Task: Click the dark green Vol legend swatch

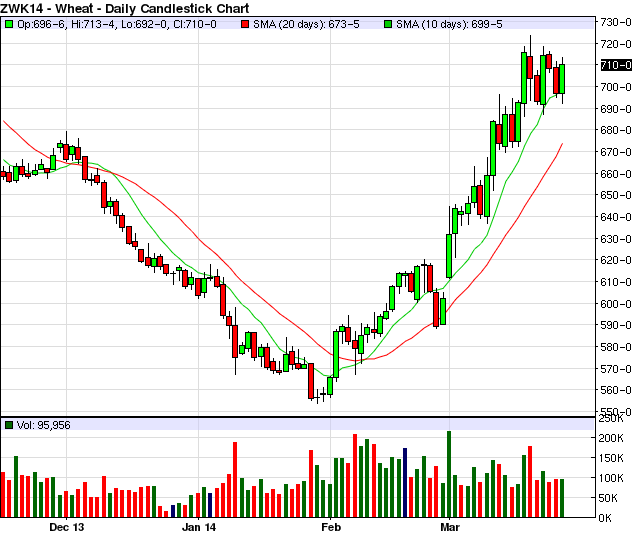Action: [x=9, y=425]
